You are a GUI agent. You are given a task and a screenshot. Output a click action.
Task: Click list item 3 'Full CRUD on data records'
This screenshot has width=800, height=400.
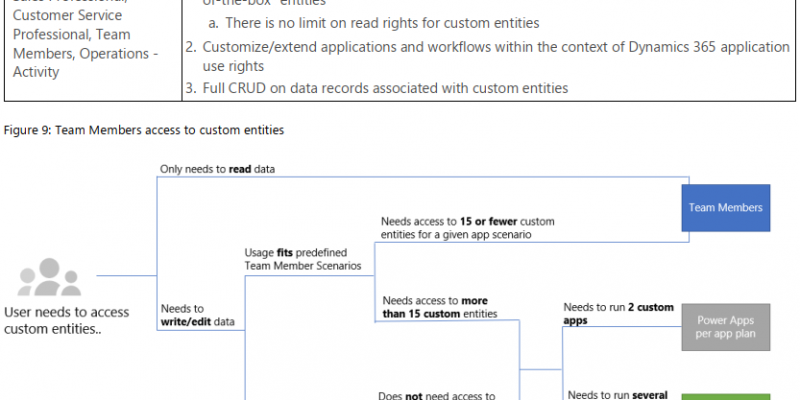pyautogui.click(x=377, y=88)
